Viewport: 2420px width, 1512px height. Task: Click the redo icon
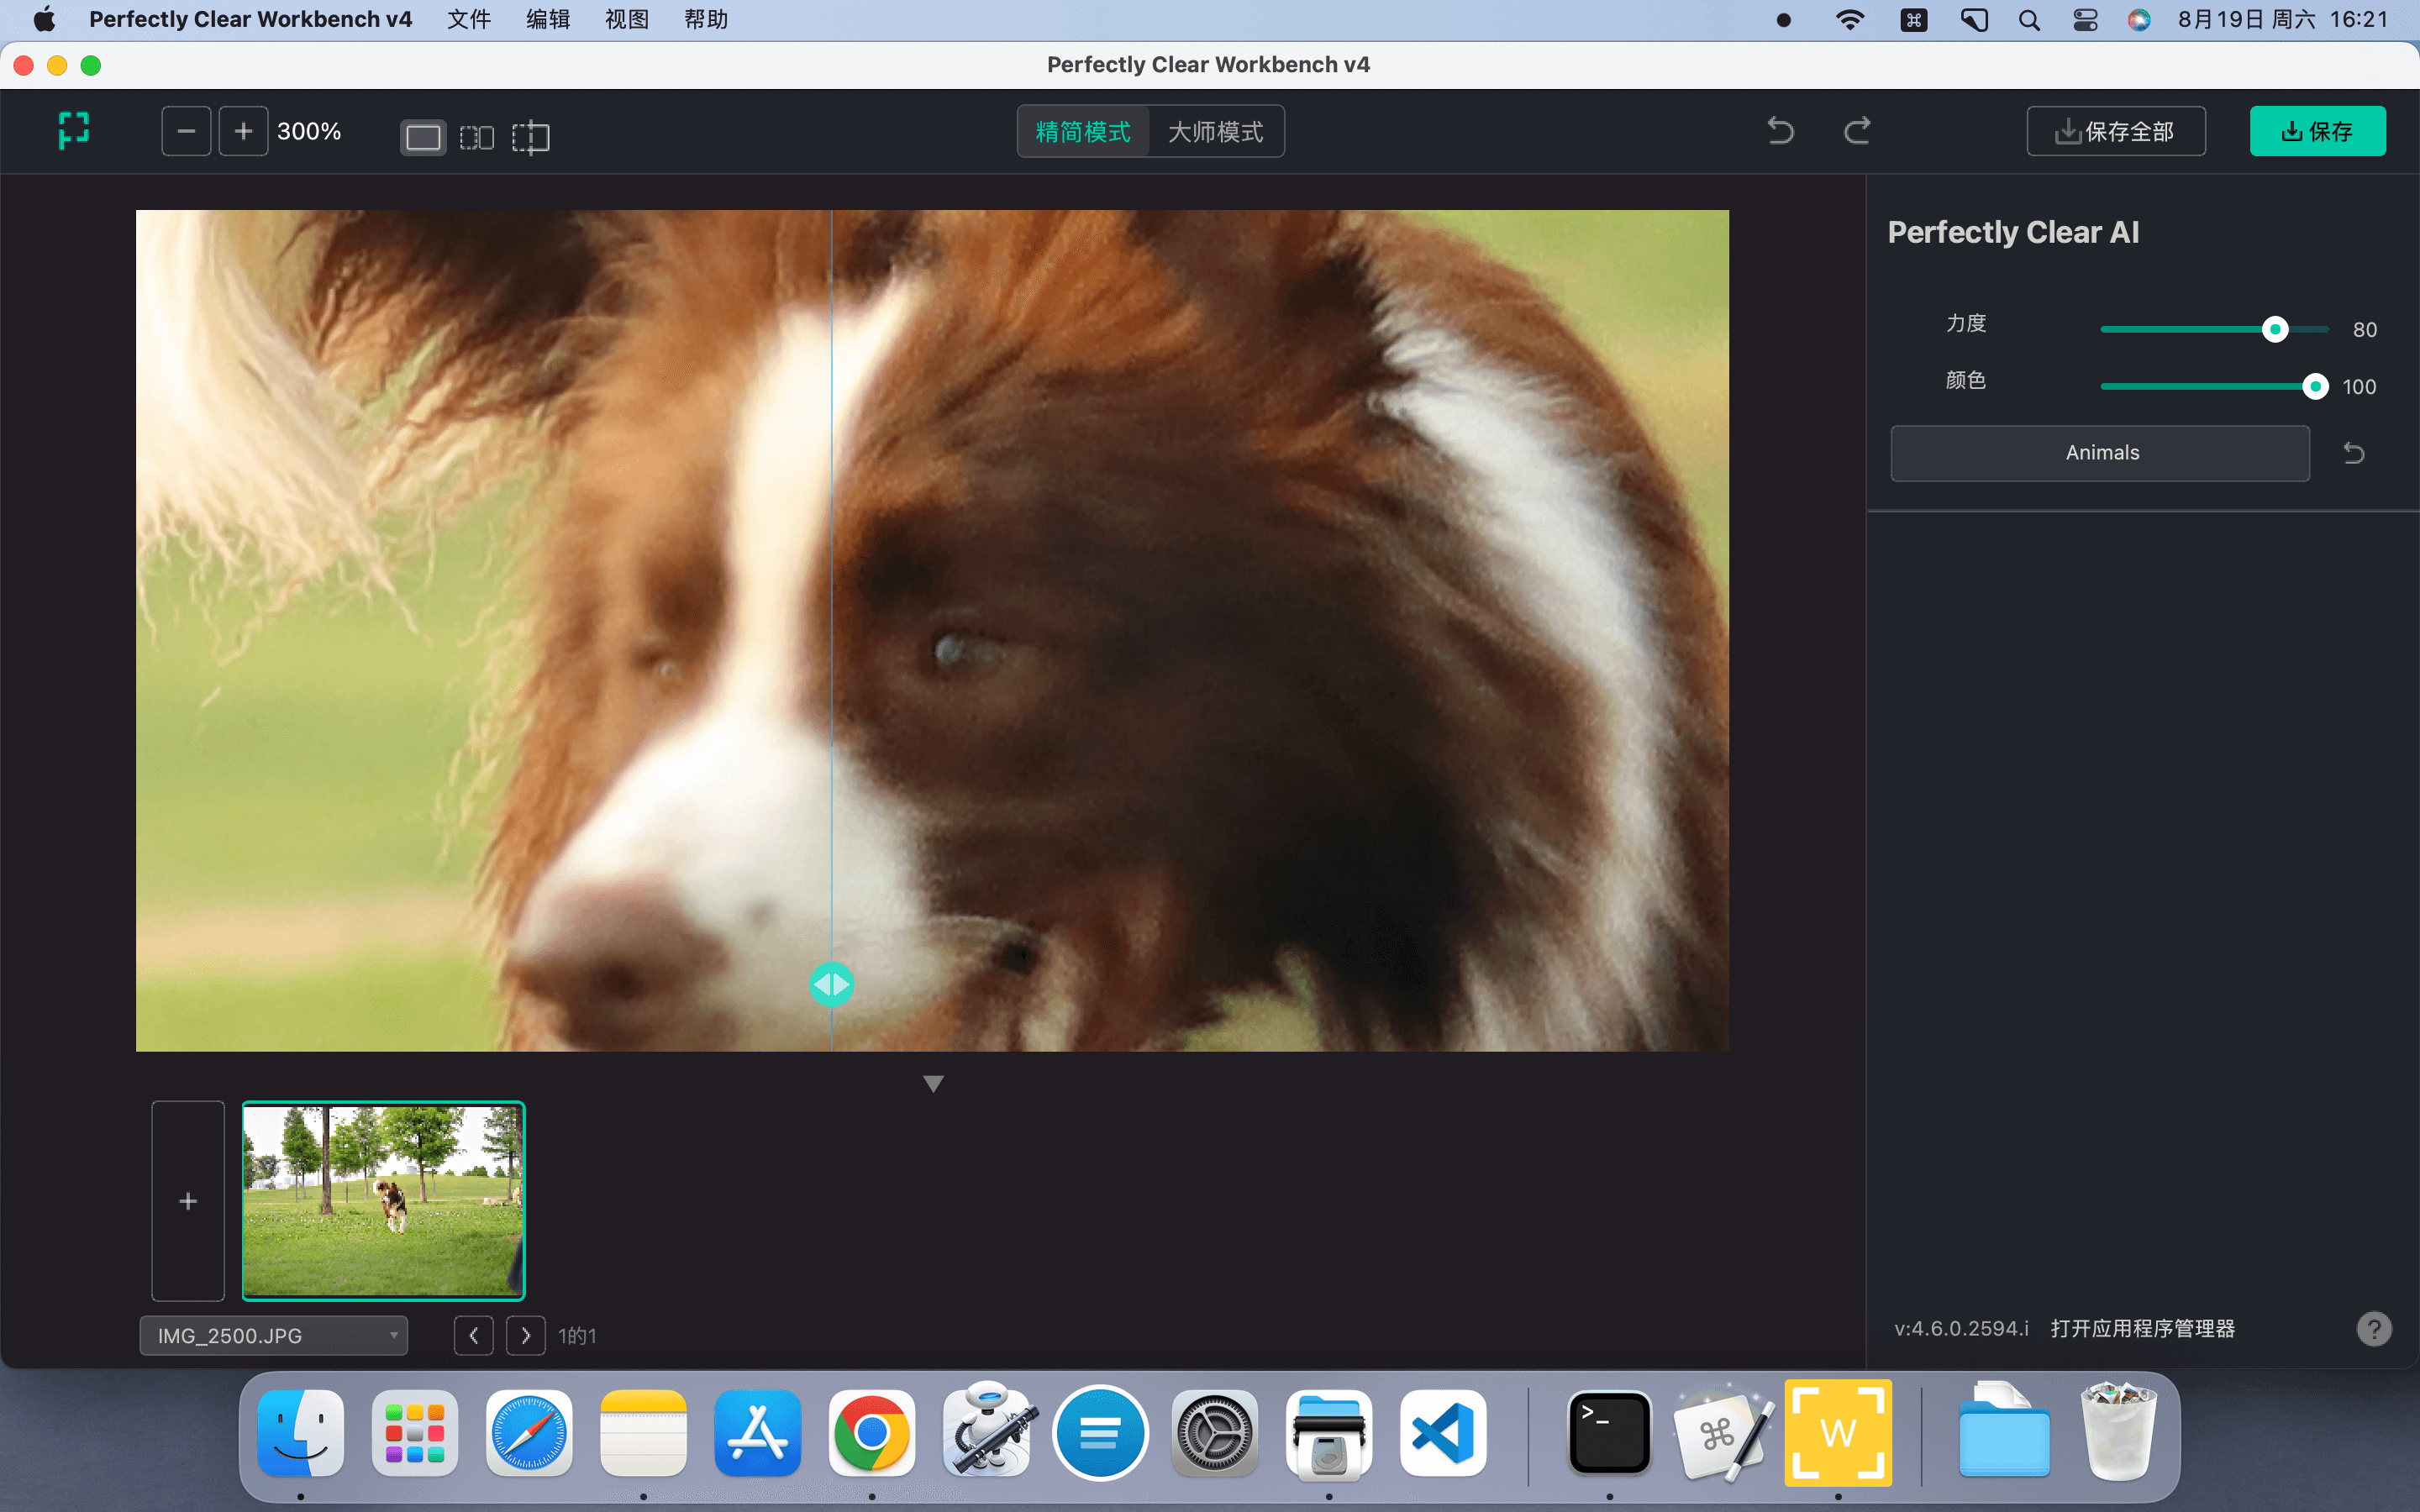coord(1855,131)
